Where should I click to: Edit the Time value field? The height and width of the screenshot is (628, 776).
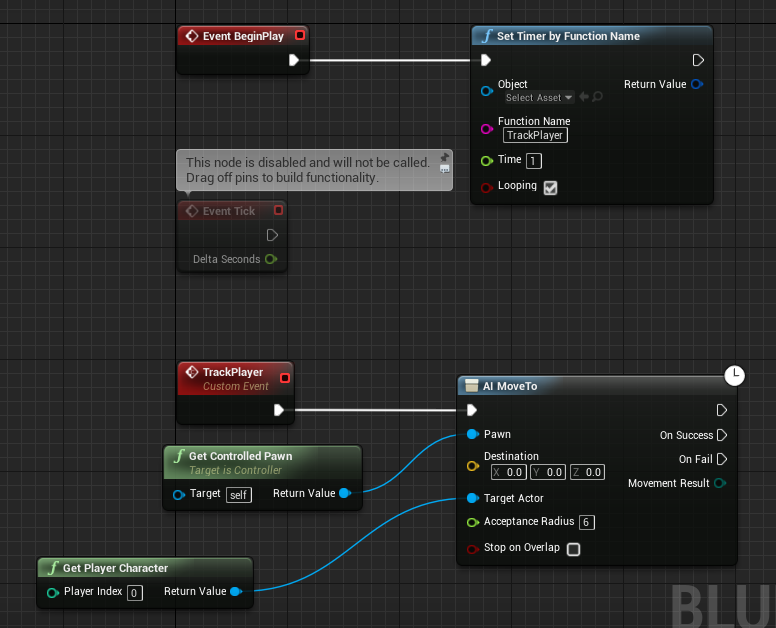(x=534, y=161)
